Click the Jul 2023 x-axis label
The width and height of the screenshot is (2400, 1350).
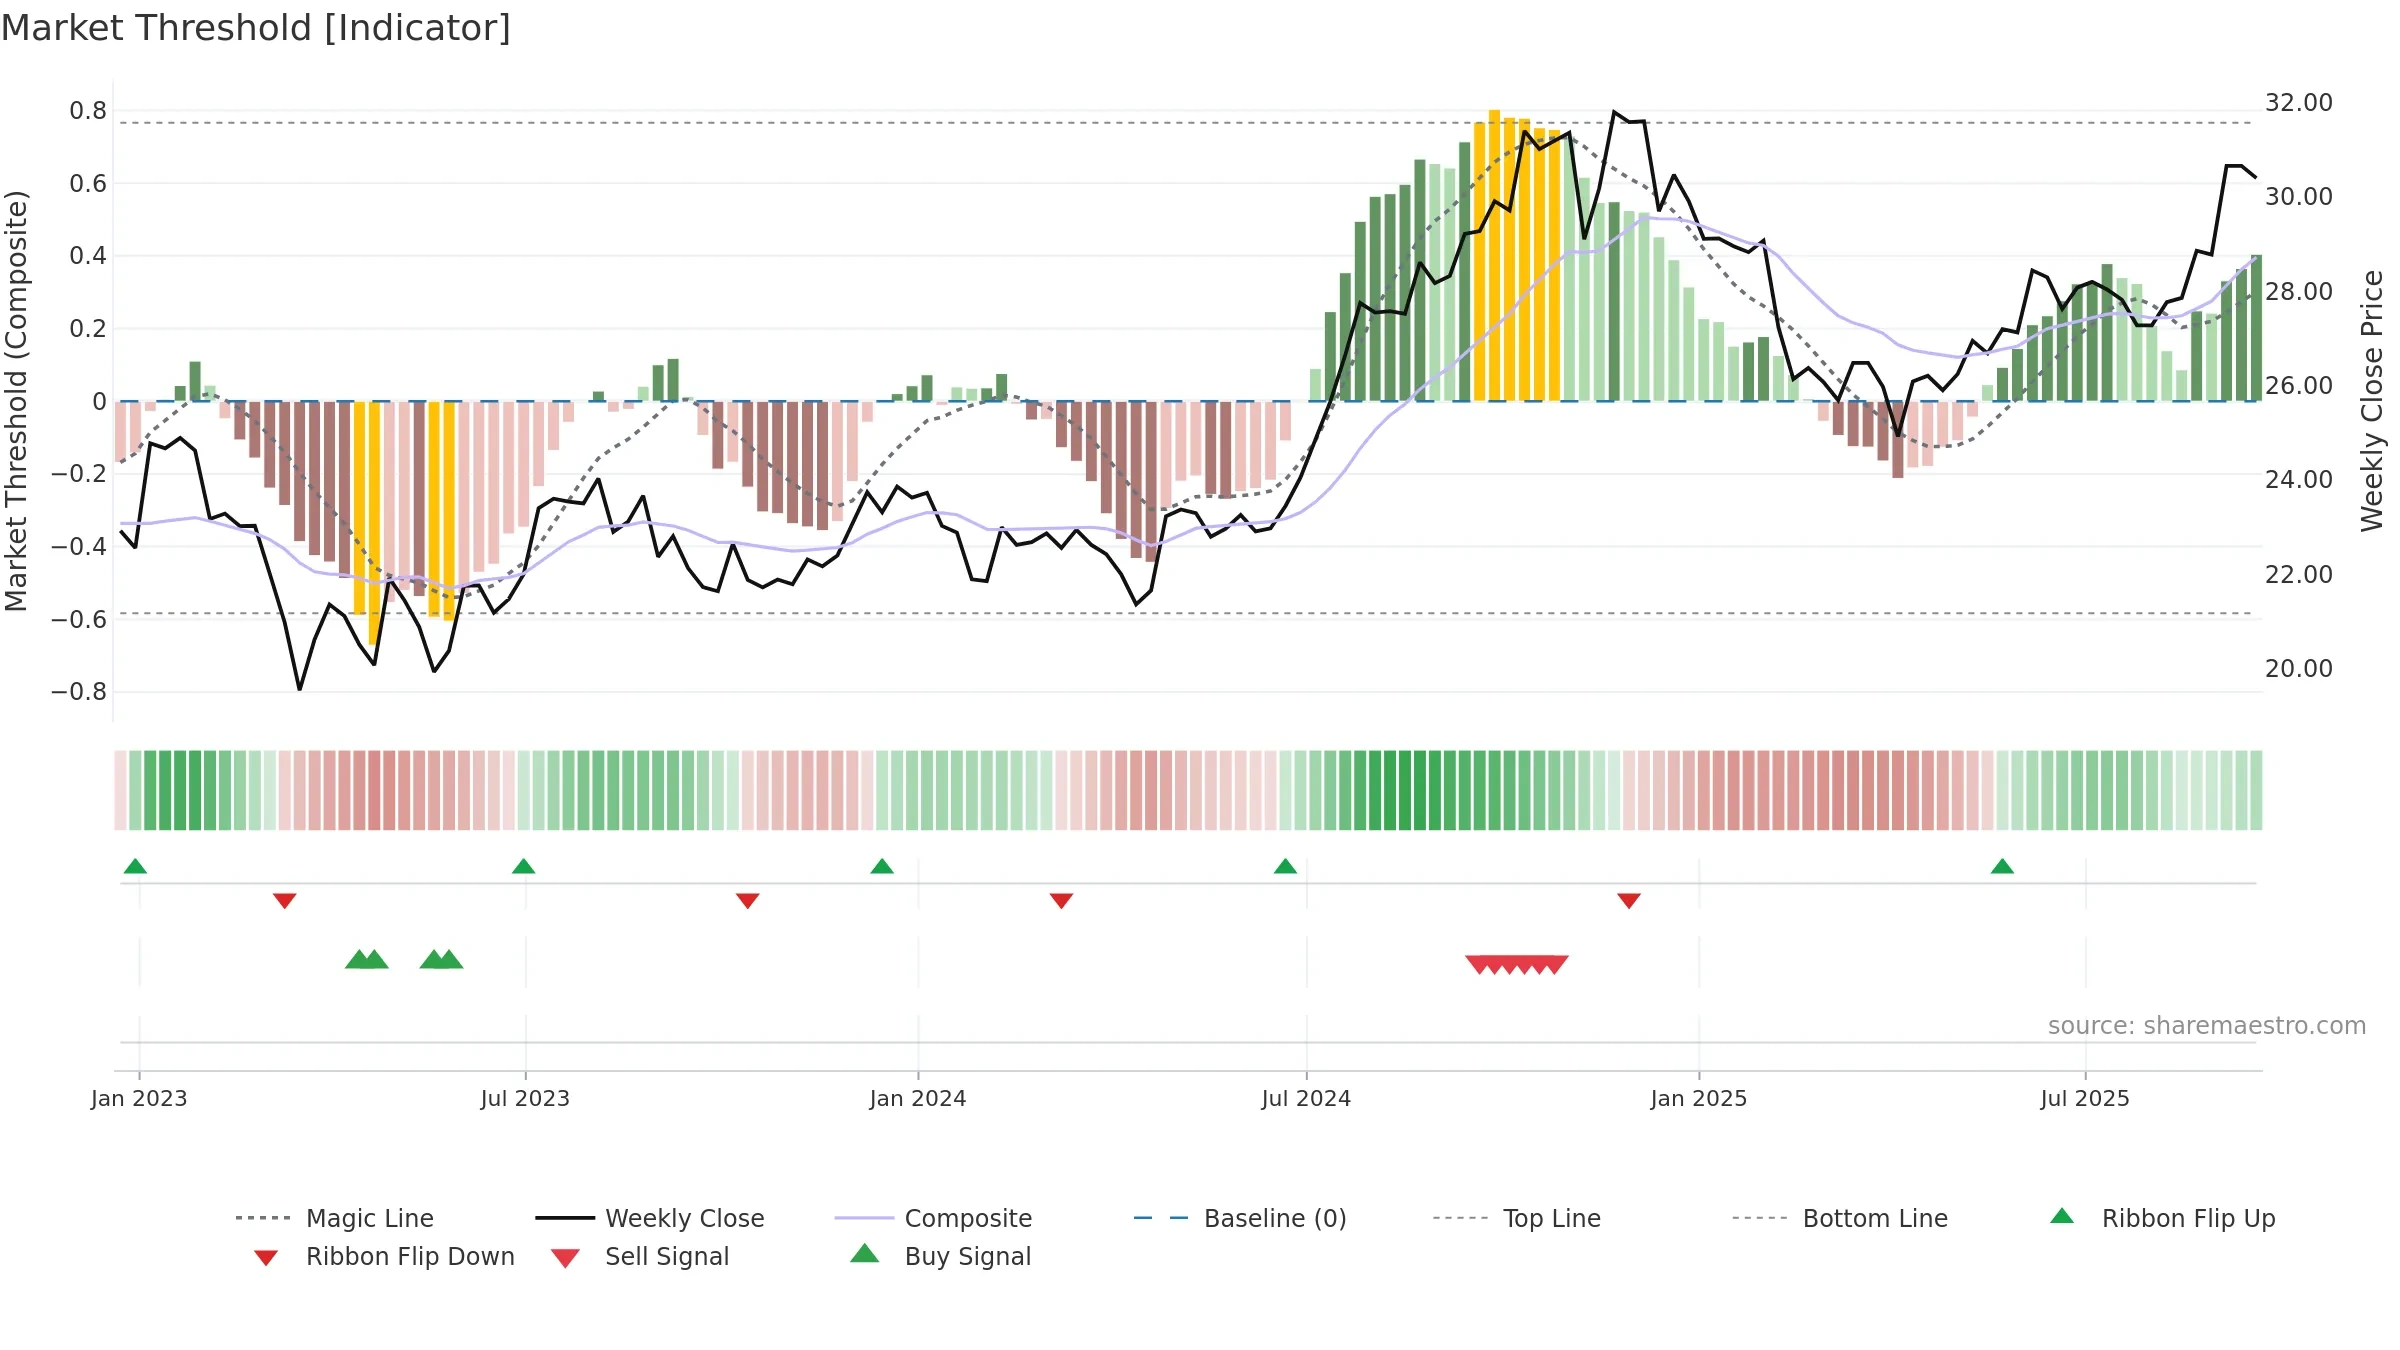pyautogui.click(x=525, y=1098)
